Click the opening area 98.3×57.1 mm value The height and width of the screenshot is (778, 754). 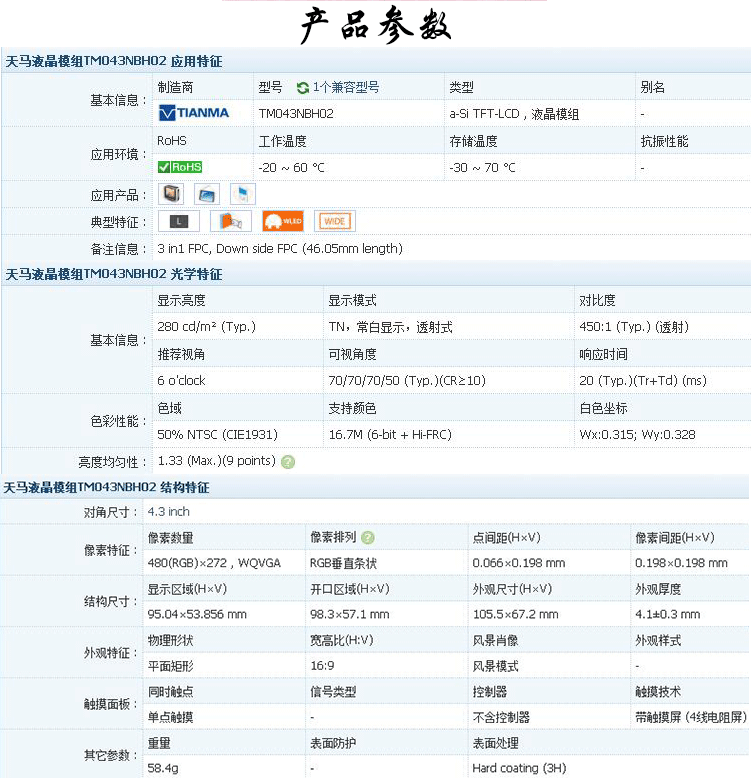click(350, 614)
